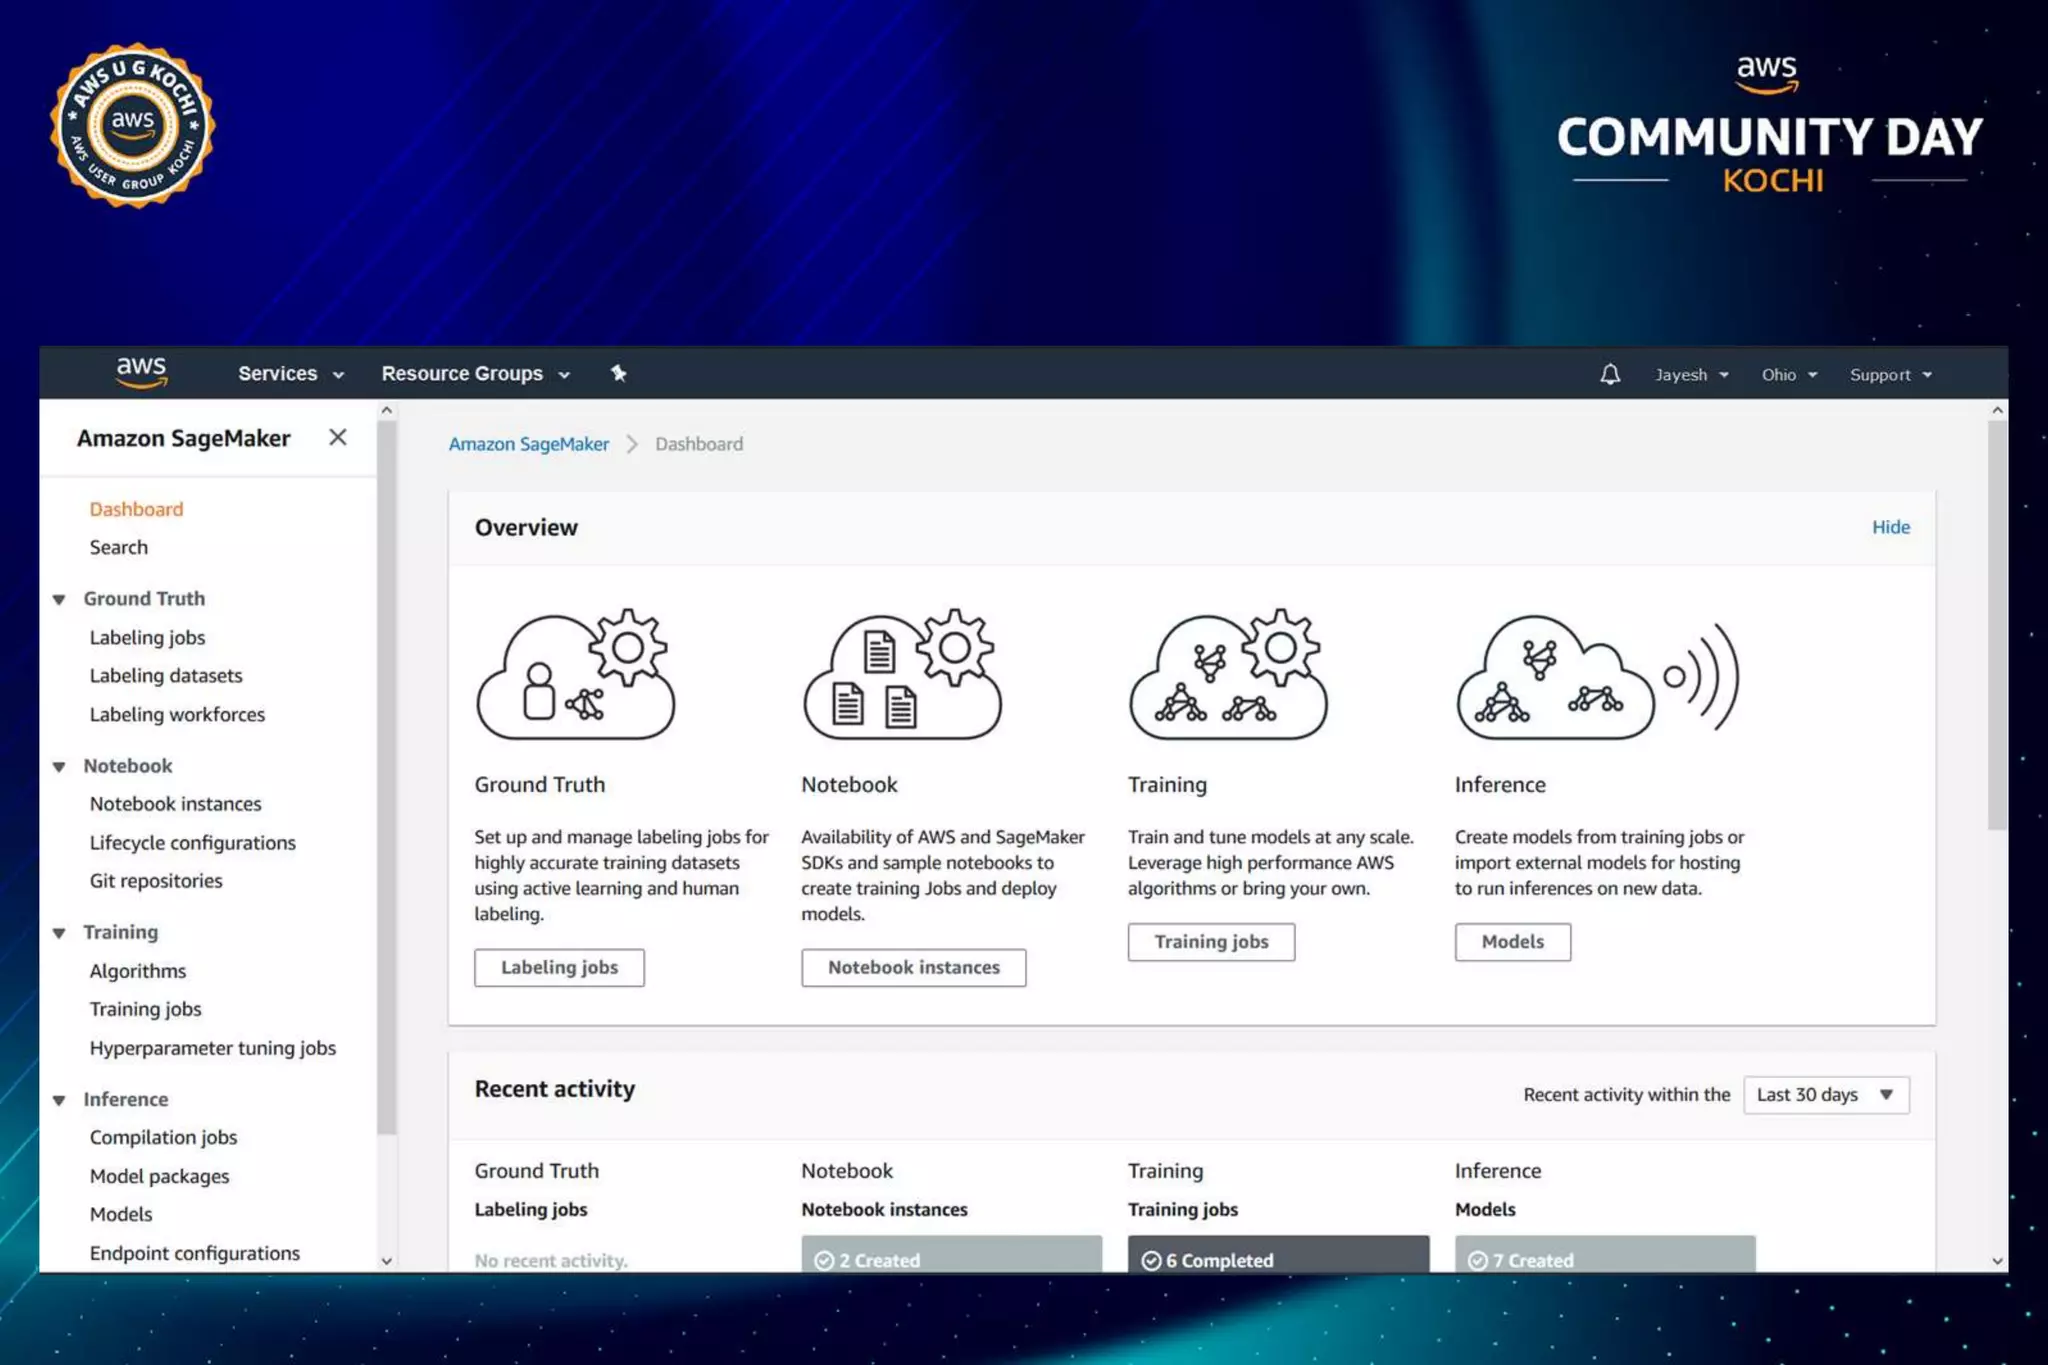Screen dimensions: 2048x1365
Task: Click the AWS logo in navigation bar
Action: 141,372
